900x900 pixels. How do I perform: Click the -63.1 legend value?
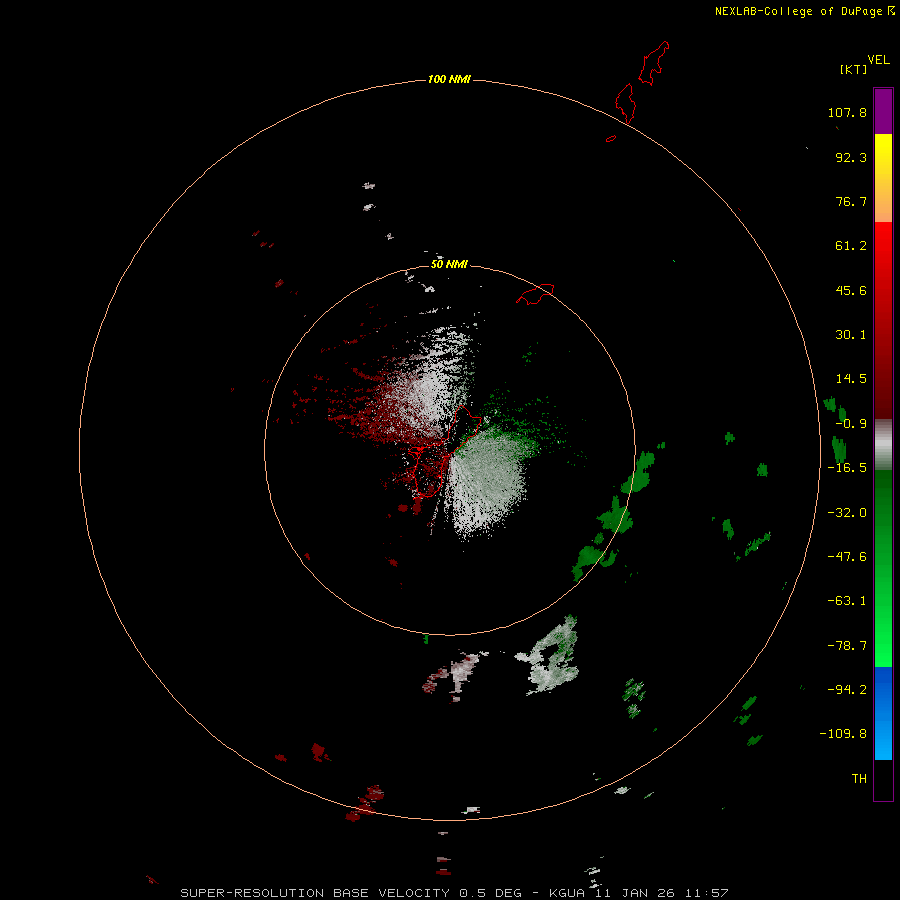point(847,601)
